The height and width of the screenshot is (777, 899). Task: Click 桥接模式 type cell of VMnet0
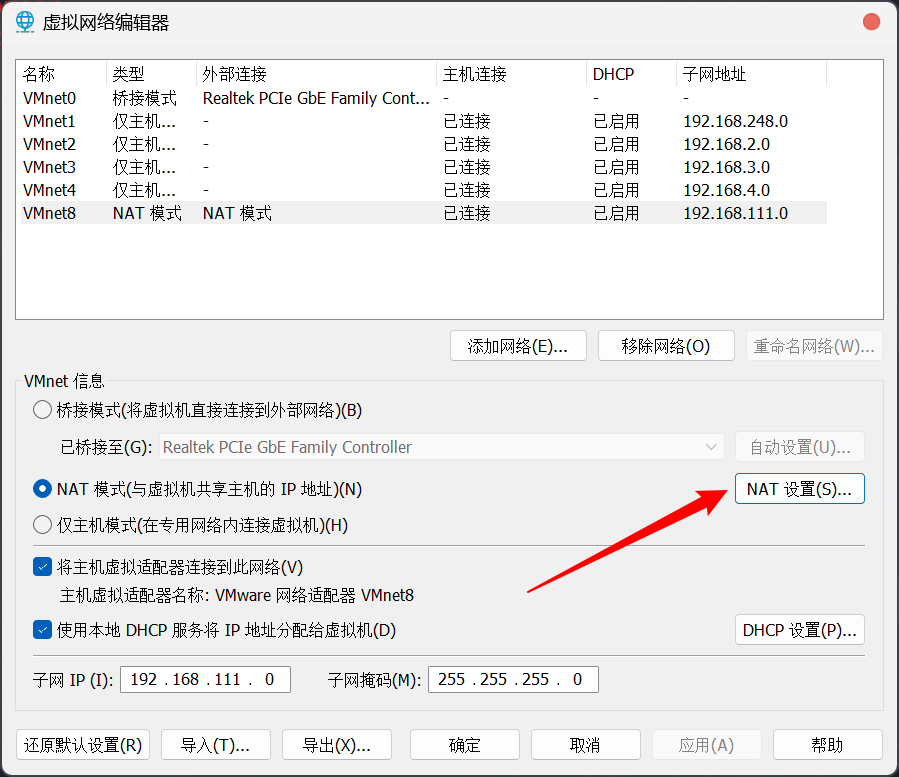pos(144,98)
